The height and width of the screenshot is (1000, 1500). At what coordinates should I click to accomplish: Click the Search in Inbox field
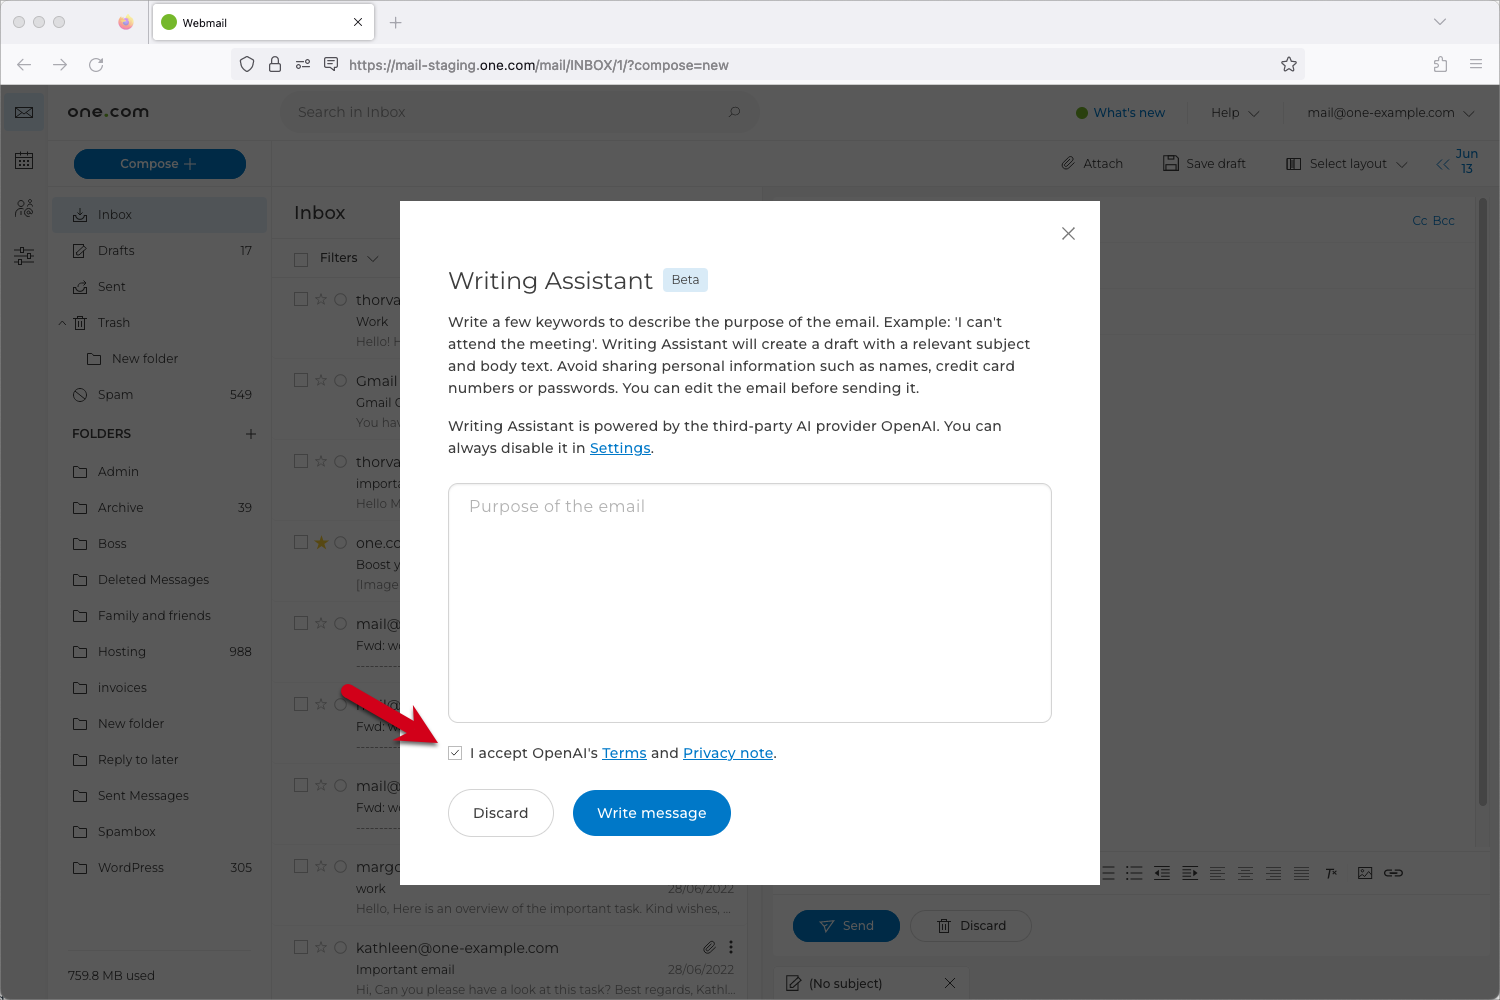coord(520,112)
